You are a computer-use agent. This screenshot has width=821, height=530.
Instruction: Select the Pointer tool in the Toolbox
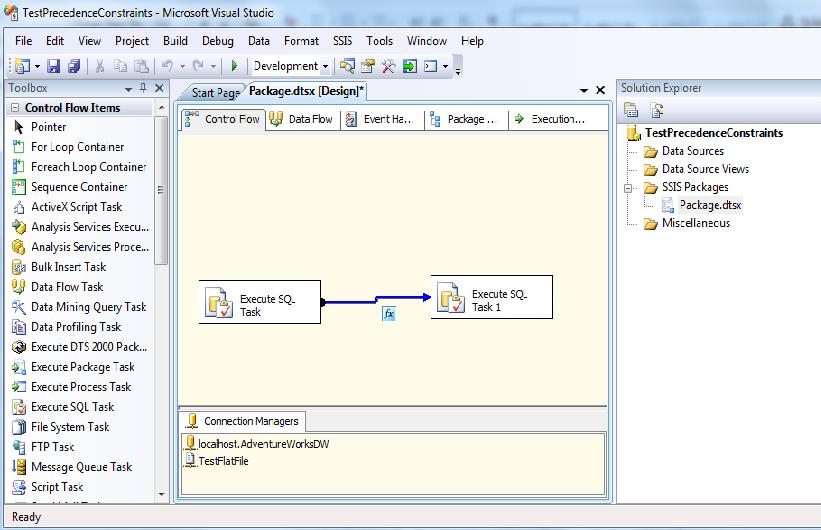point(48,127)
